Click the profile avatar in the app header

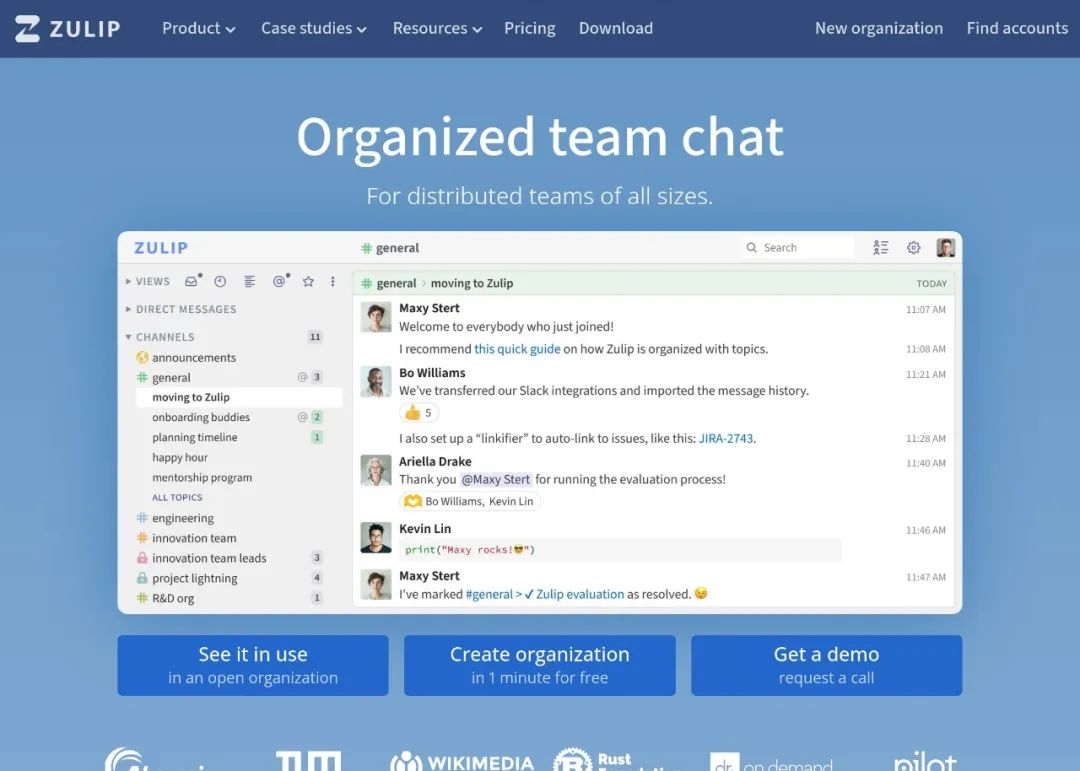tap(946, 247)
